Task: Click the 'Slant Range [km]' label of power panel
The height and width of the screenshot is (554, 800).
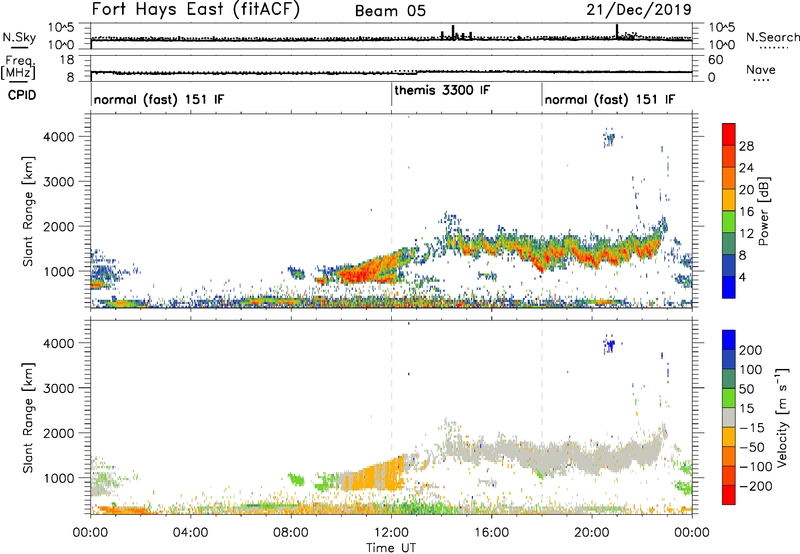Action: (x=28, y=211)
